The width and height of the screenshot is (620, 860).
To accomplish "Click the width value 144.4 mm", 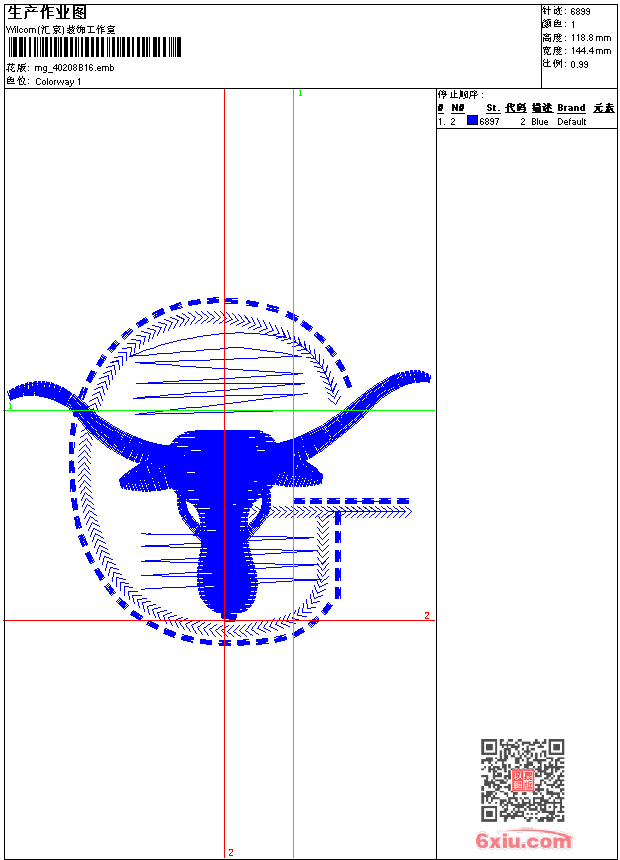I will point(590,50).
